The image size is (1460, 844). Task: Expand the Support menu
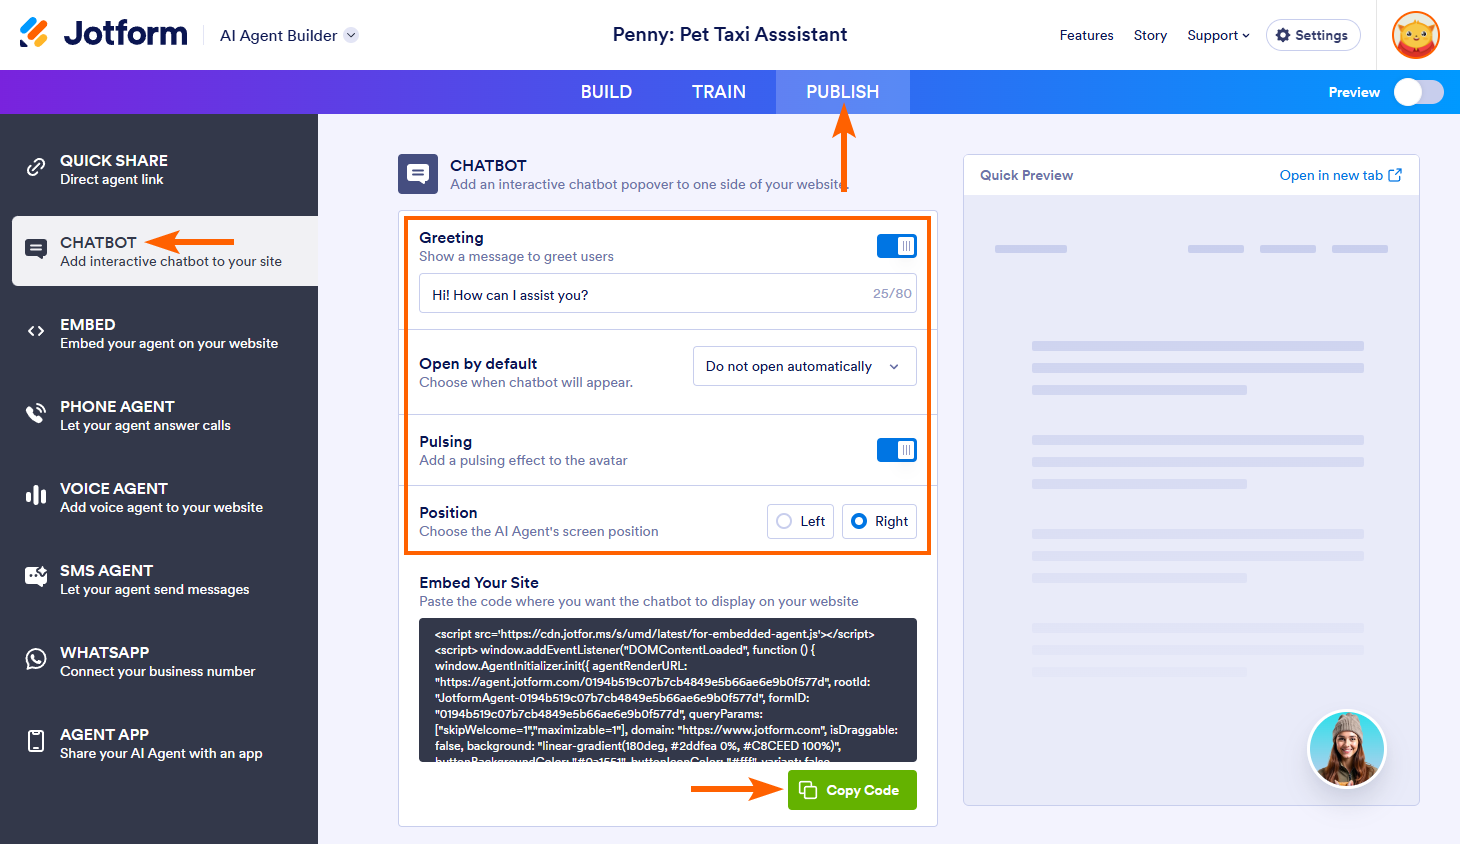click(x=1218, y=35)
